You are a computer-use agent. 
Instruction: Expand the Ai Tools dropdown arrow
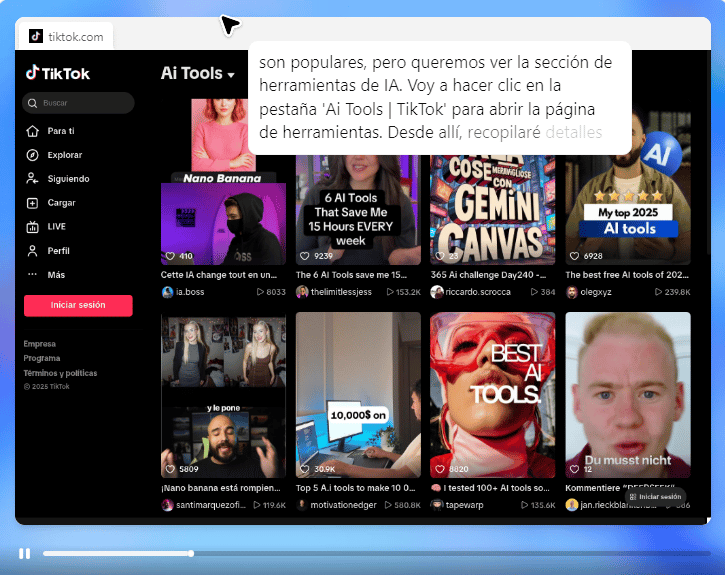point(231,75)
